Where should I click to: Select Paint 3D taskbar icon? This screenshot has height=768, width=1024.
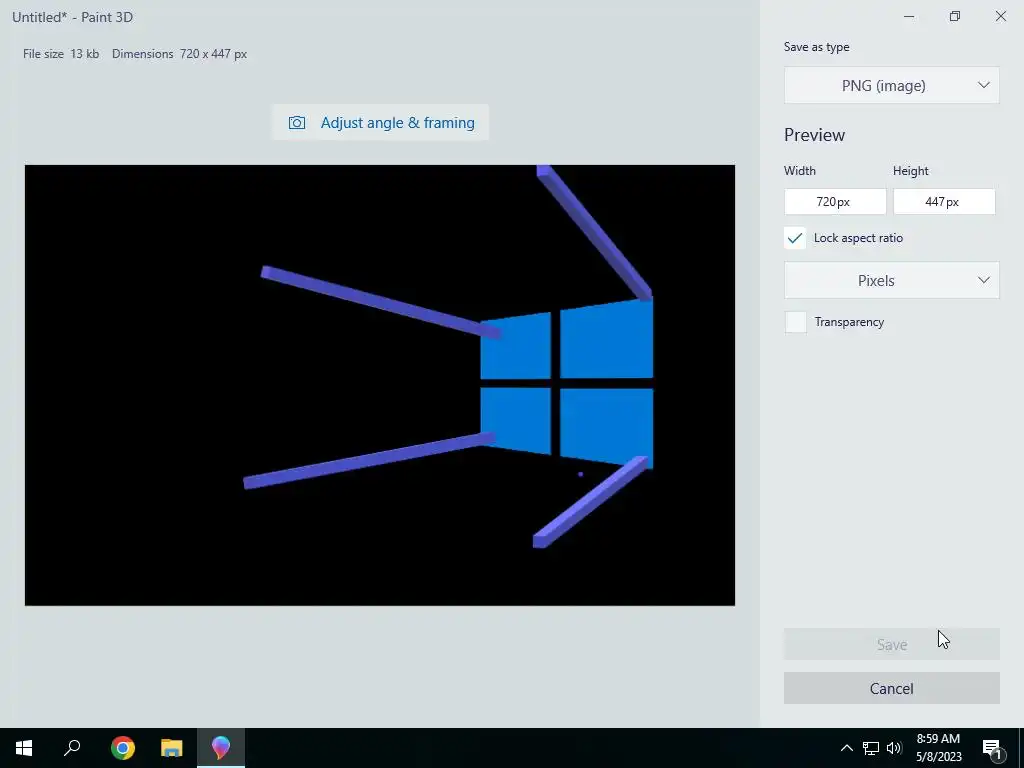point(221,748)
